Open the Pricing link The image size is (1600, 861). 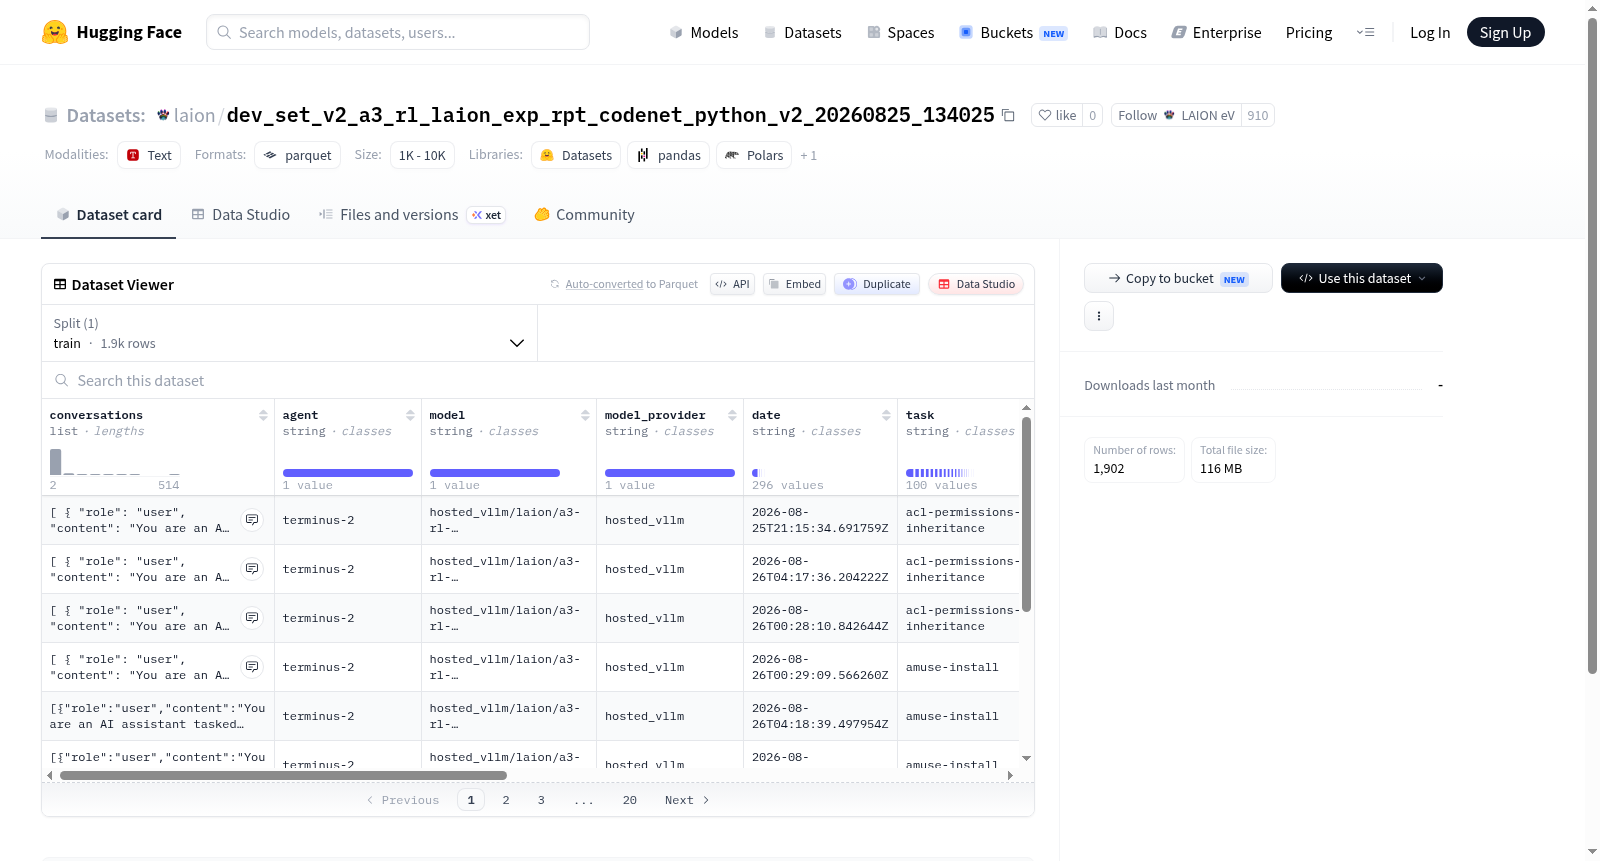click(1309, 32)
